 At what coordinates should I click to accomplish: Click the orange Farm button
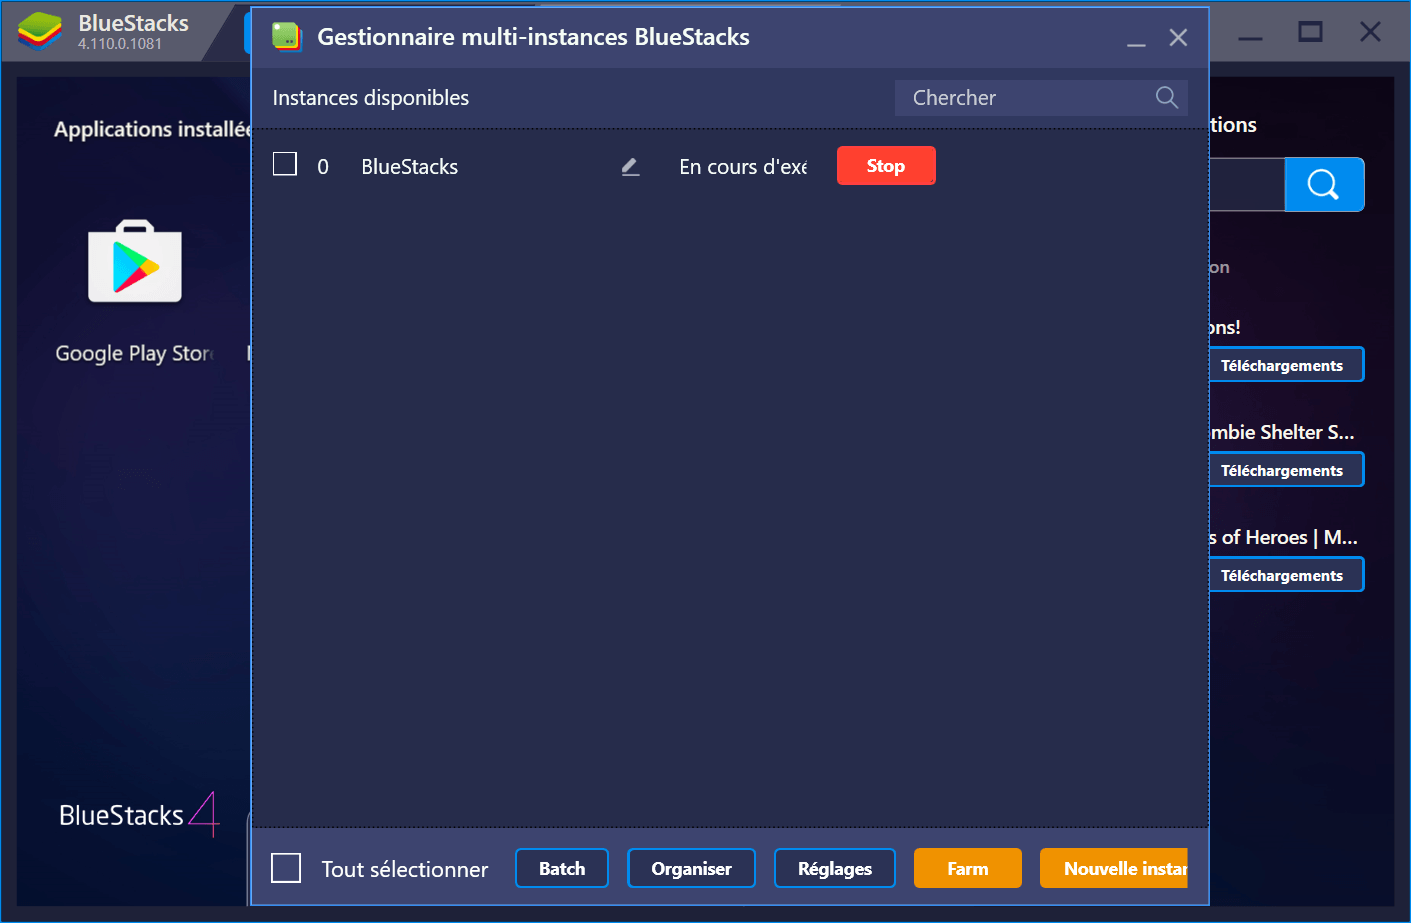968,868
